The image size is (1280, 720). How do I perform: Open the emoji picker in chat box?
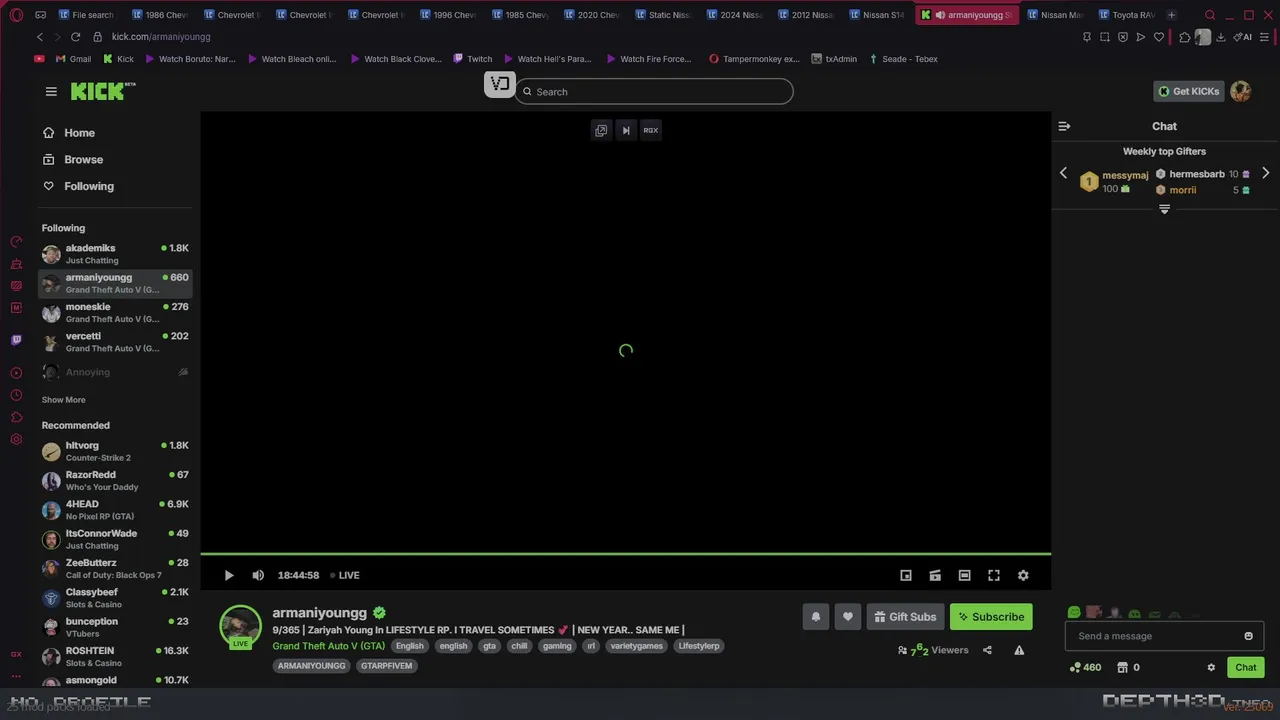[x=1248, y=636]
